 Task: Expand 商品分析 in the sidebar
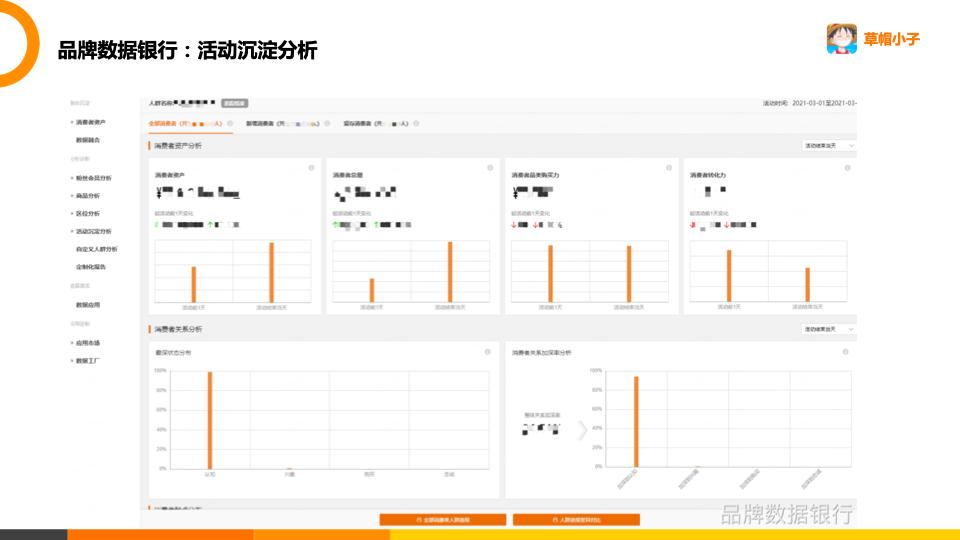85,196
